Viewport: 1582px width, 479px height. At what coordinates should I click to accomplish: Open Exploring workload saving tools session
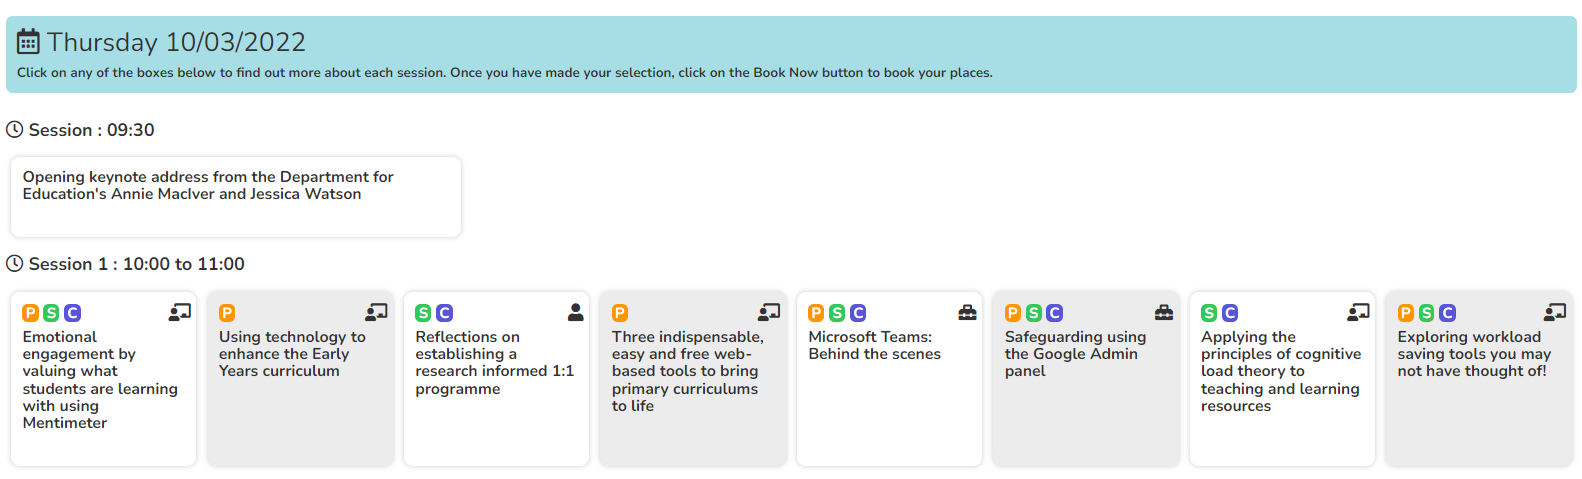pos(1479,379)
